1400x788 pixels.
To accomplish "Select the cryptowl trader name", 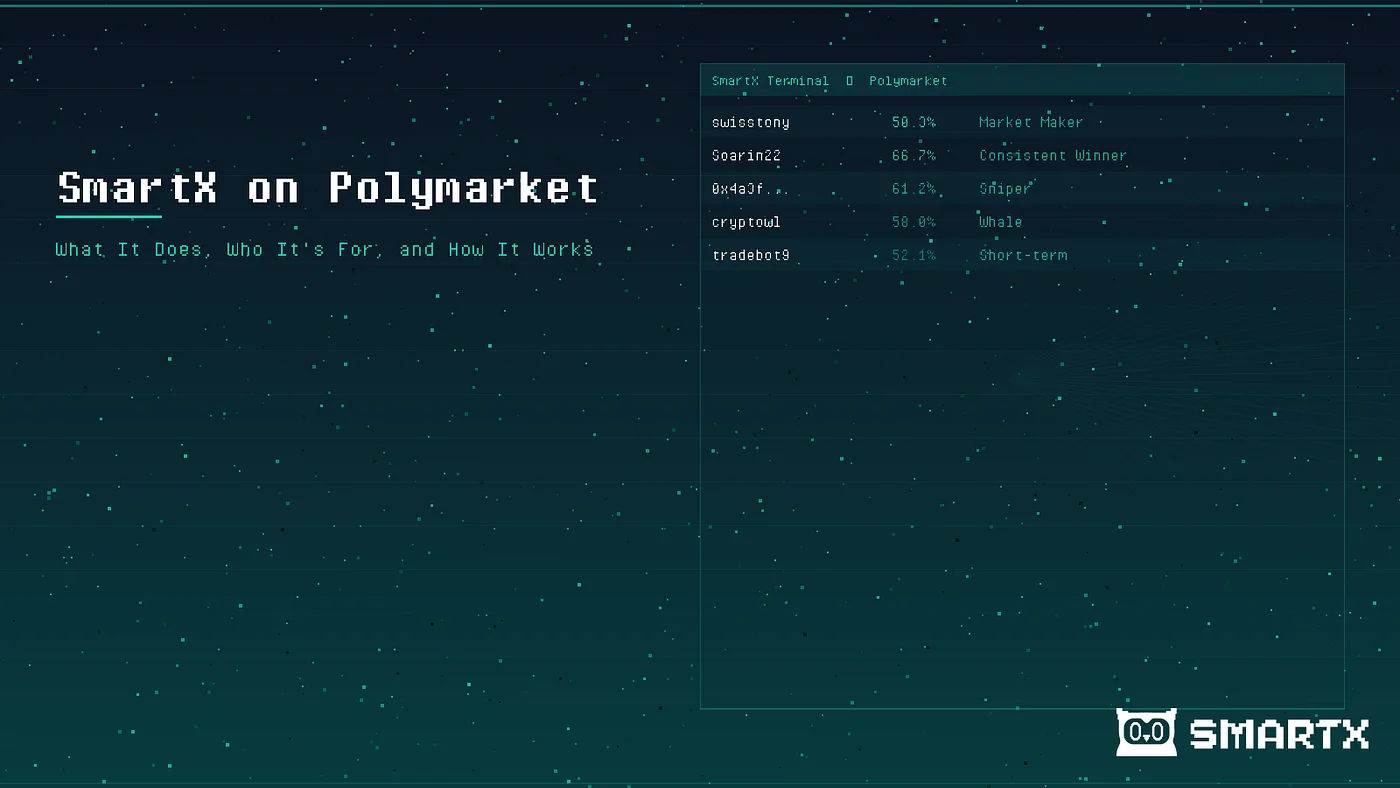I will [746, 222].
